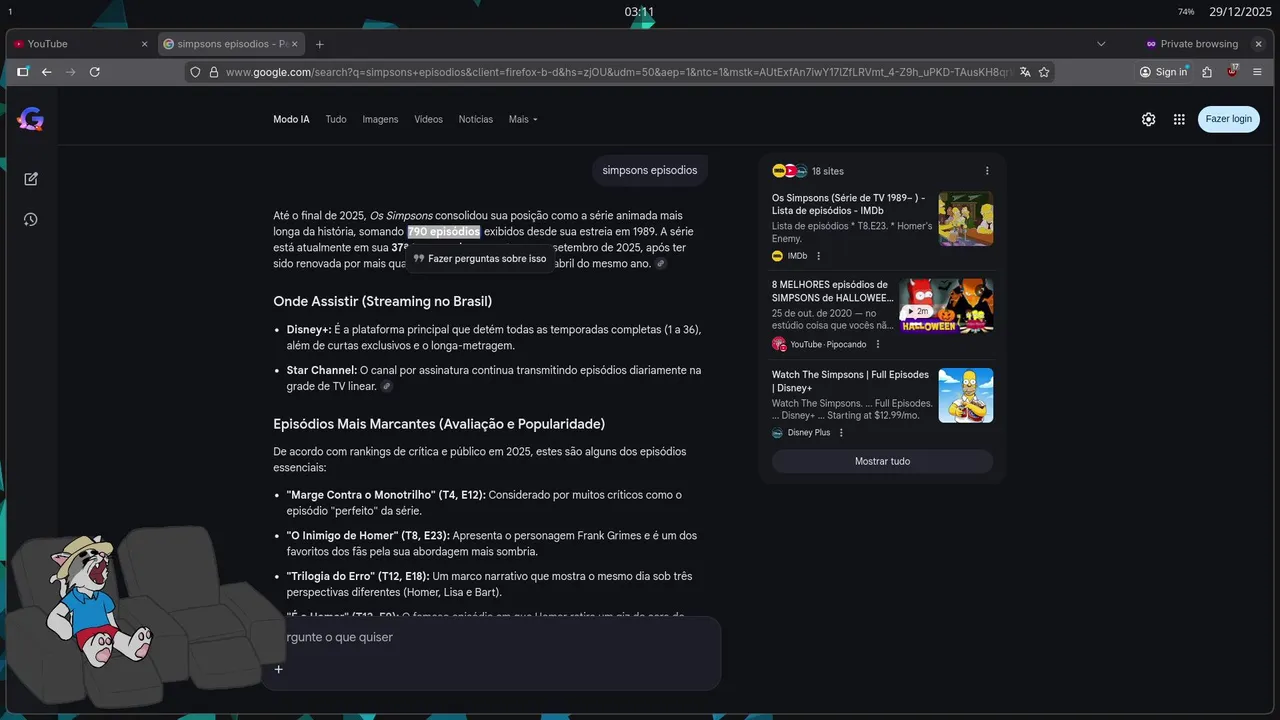Click the Marge Contra o Monotrilho title
The height and width of the screenshot is (720, 1280).
click(x=386, y=495)
